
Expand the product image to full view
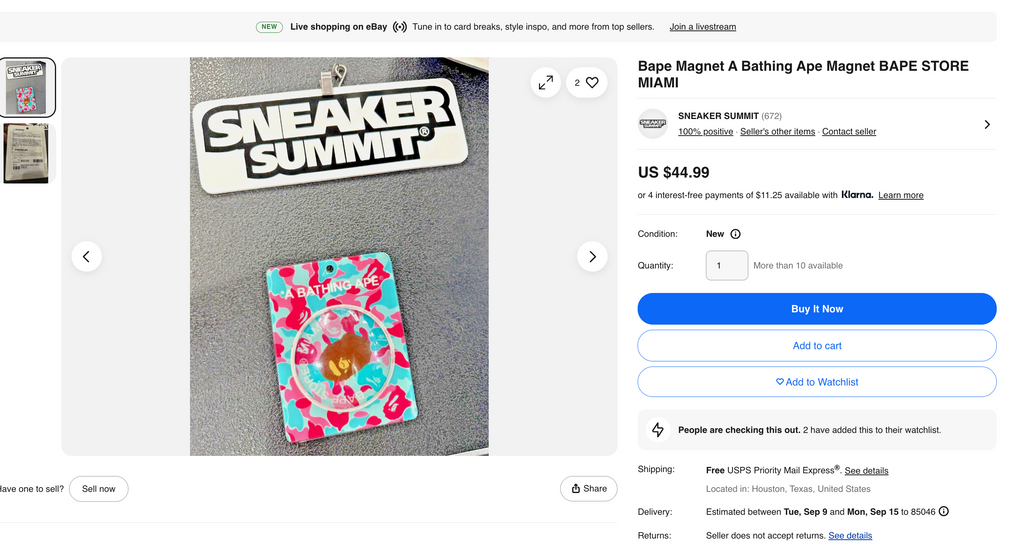545,83
